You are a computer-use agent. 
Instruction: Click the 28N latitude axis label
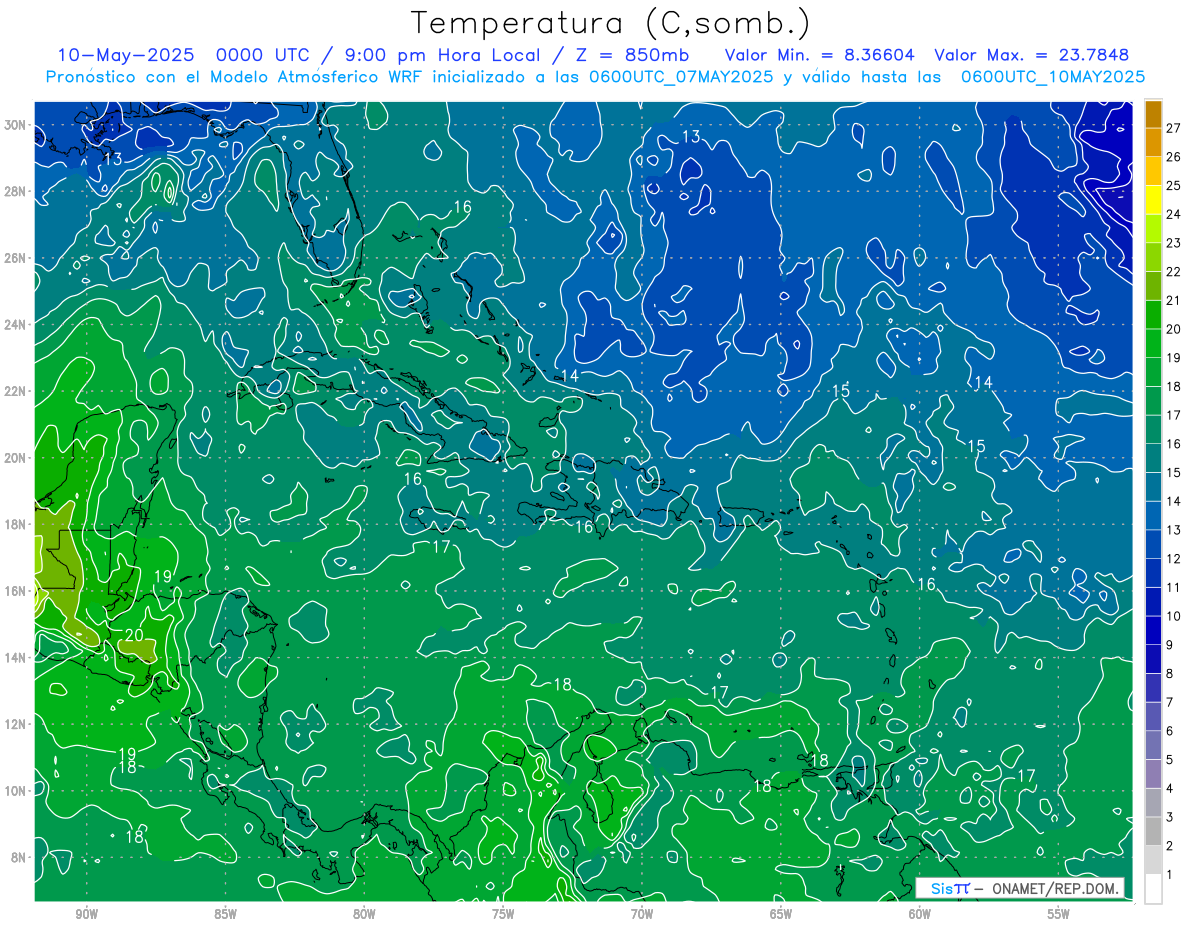(x=17, y=191)
